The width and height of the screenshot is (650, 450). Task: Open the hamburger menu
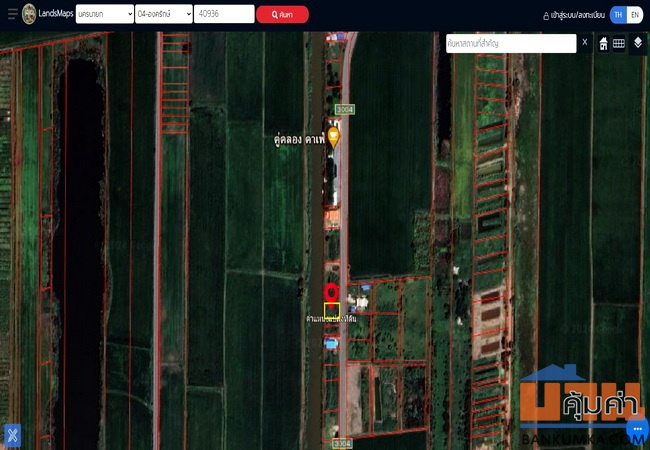click(x=12, y=14)
